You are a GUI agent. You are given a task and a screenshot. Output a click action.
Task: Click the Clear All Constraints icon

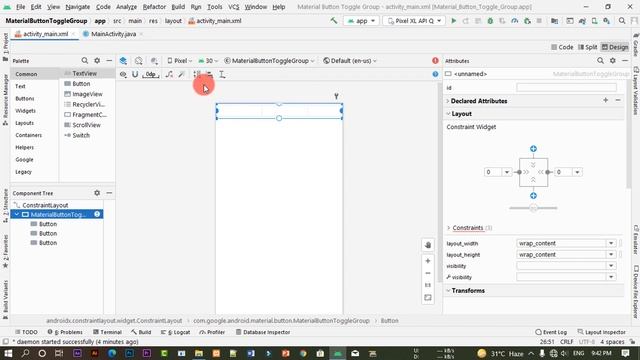[x=169, y=74]
